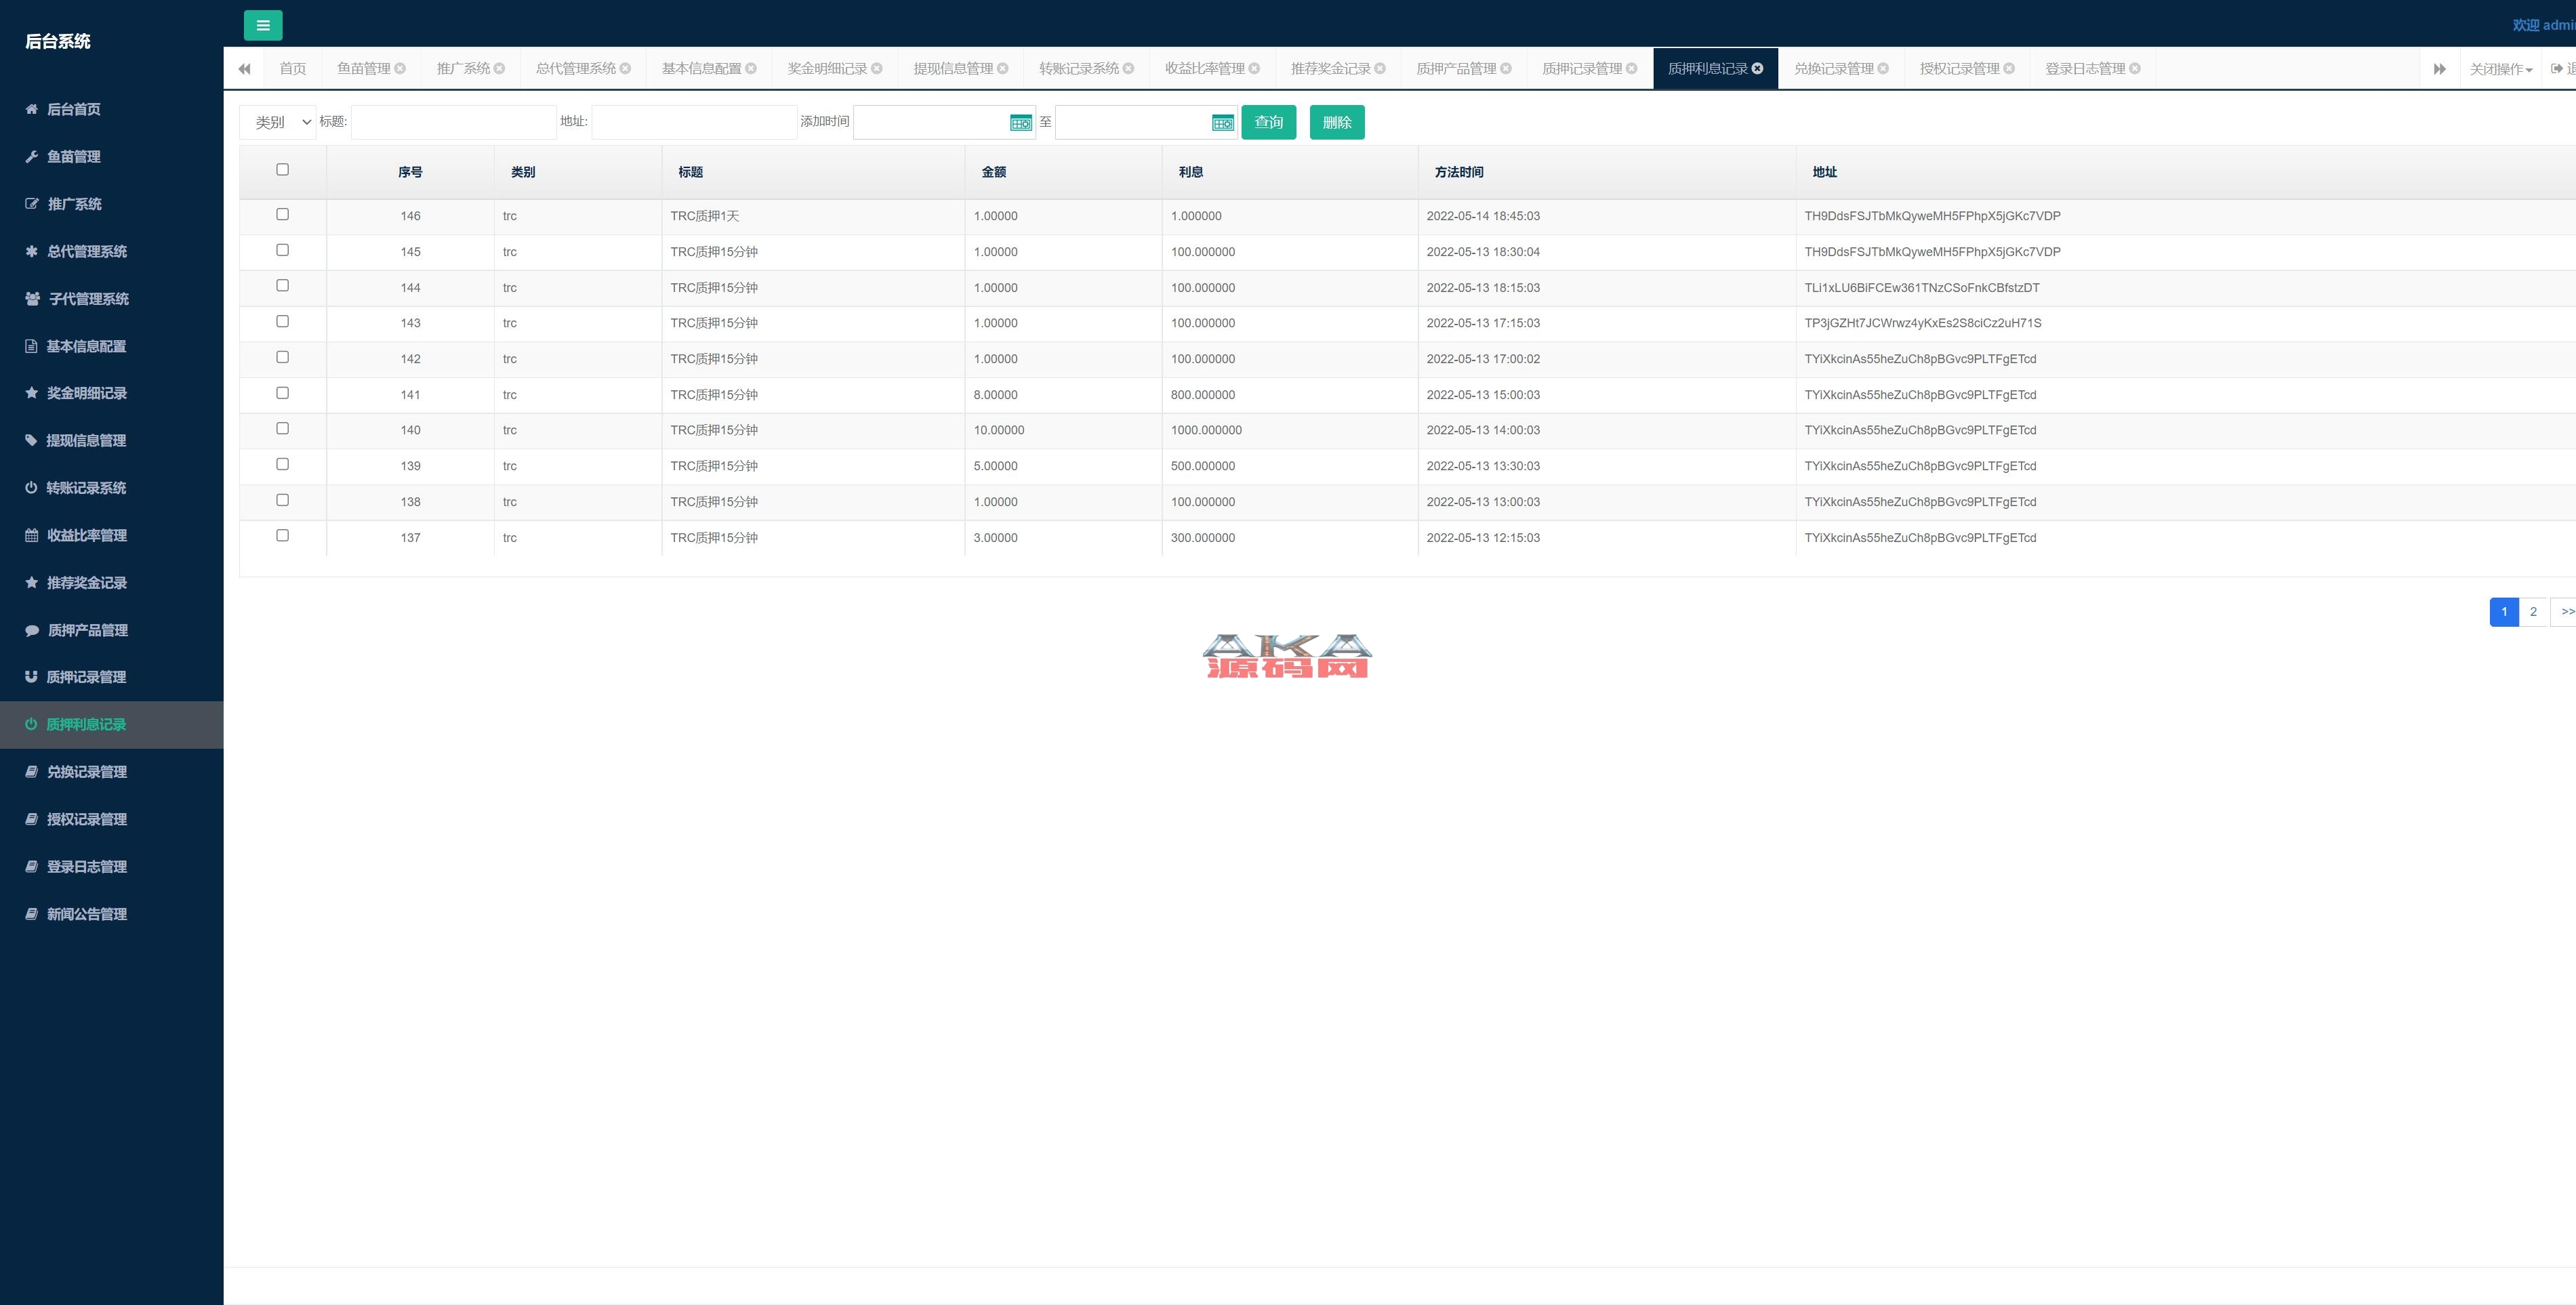This screenshot has width=2576, height=1305.
Task: Switch to the 质押产品管理 tab
Action: (1456, 69)
